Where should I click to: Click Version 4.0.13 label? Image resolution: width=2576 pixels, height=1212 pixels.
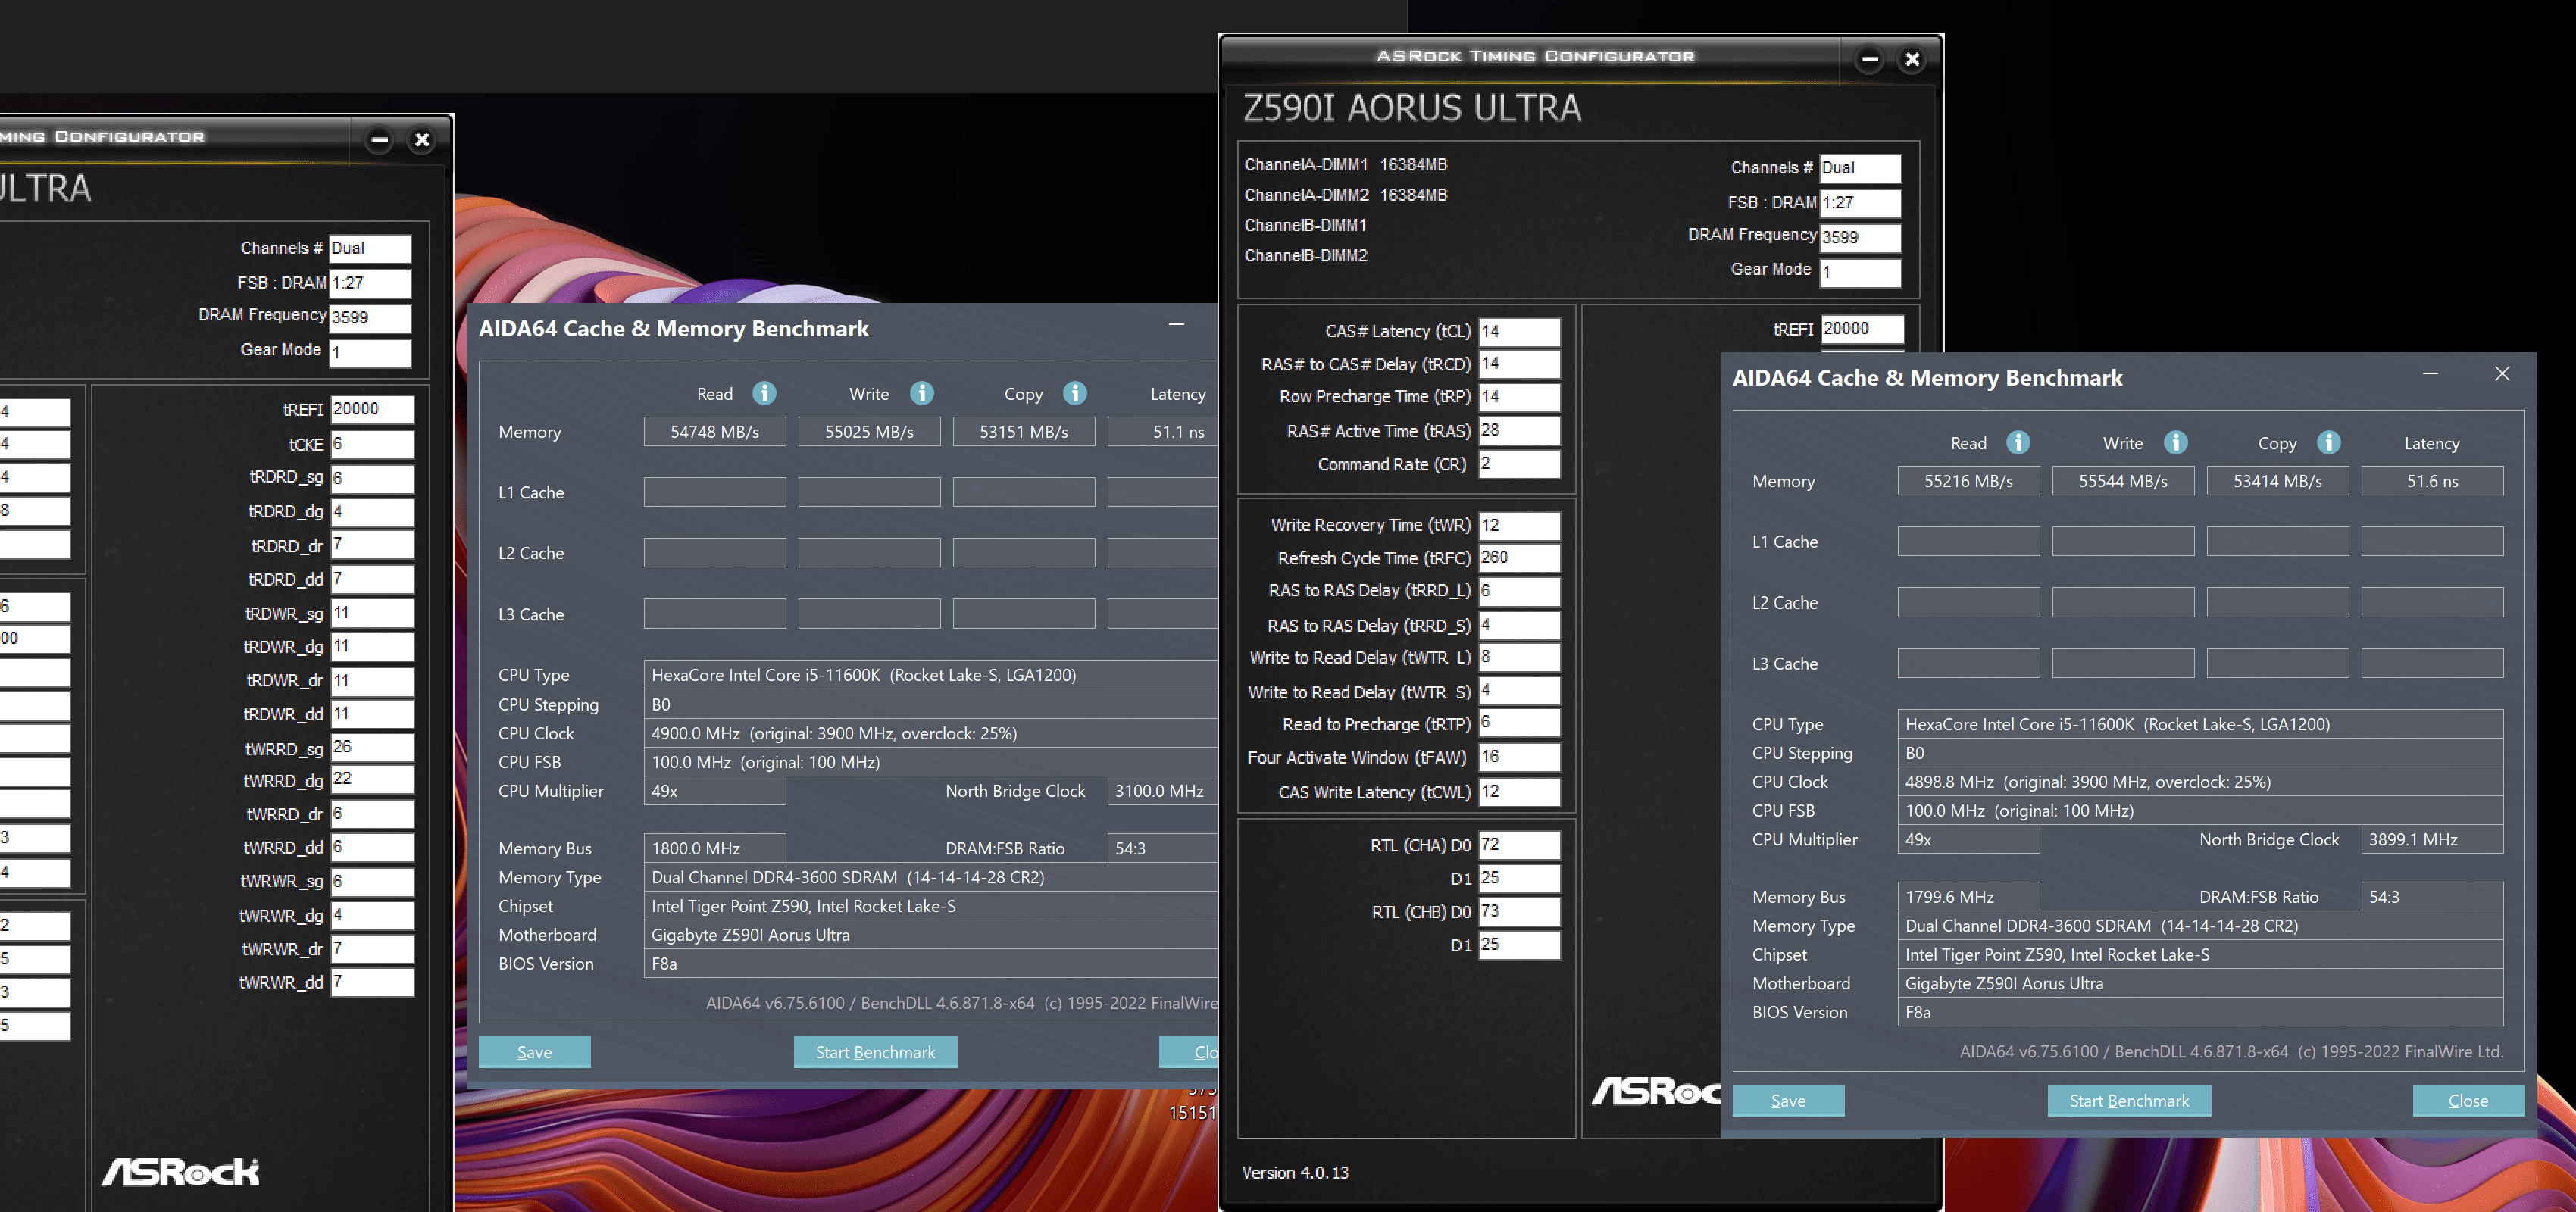tap(1295, 1172)
